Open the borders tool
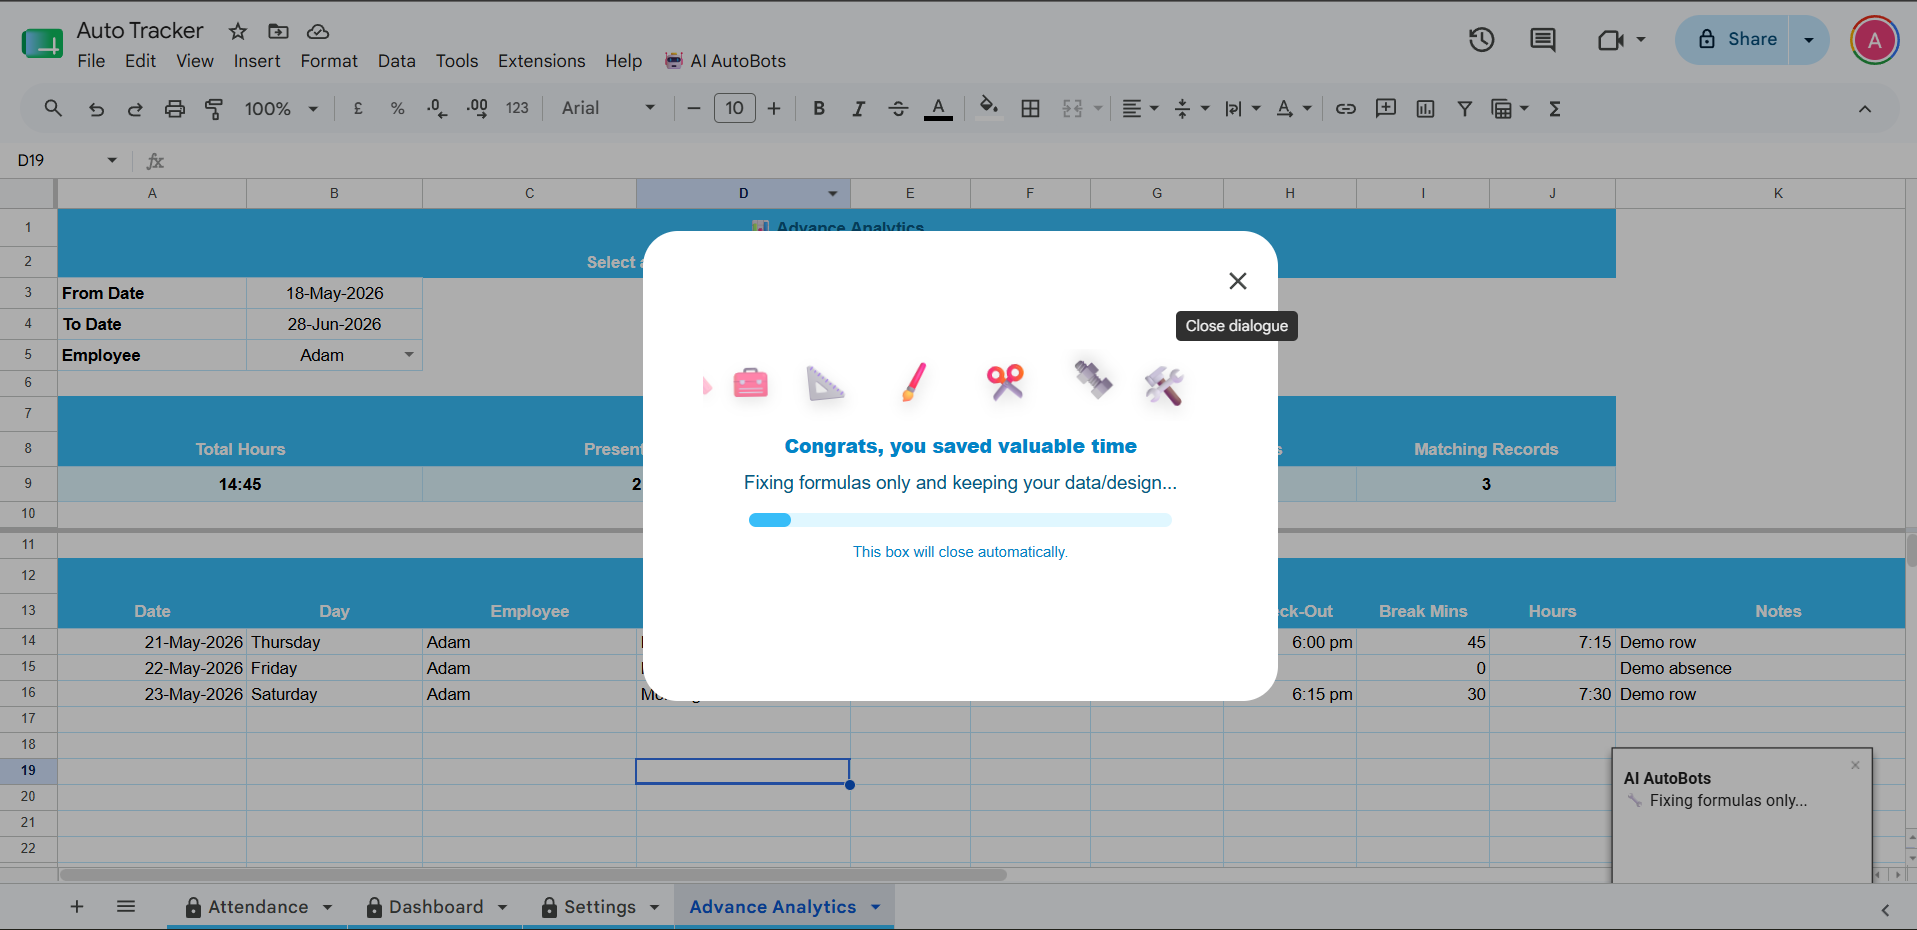The width and height of the screenshot is (1917, 930). (x=1030, y=108)
